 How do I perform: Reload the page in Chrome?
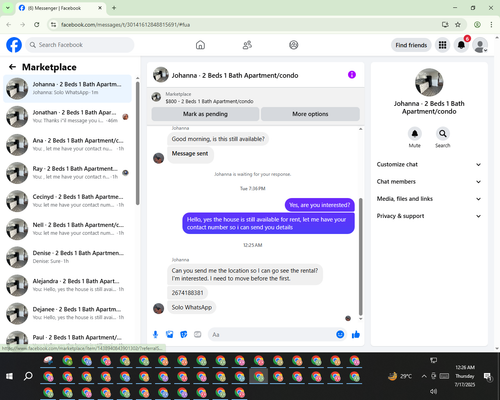37,25
